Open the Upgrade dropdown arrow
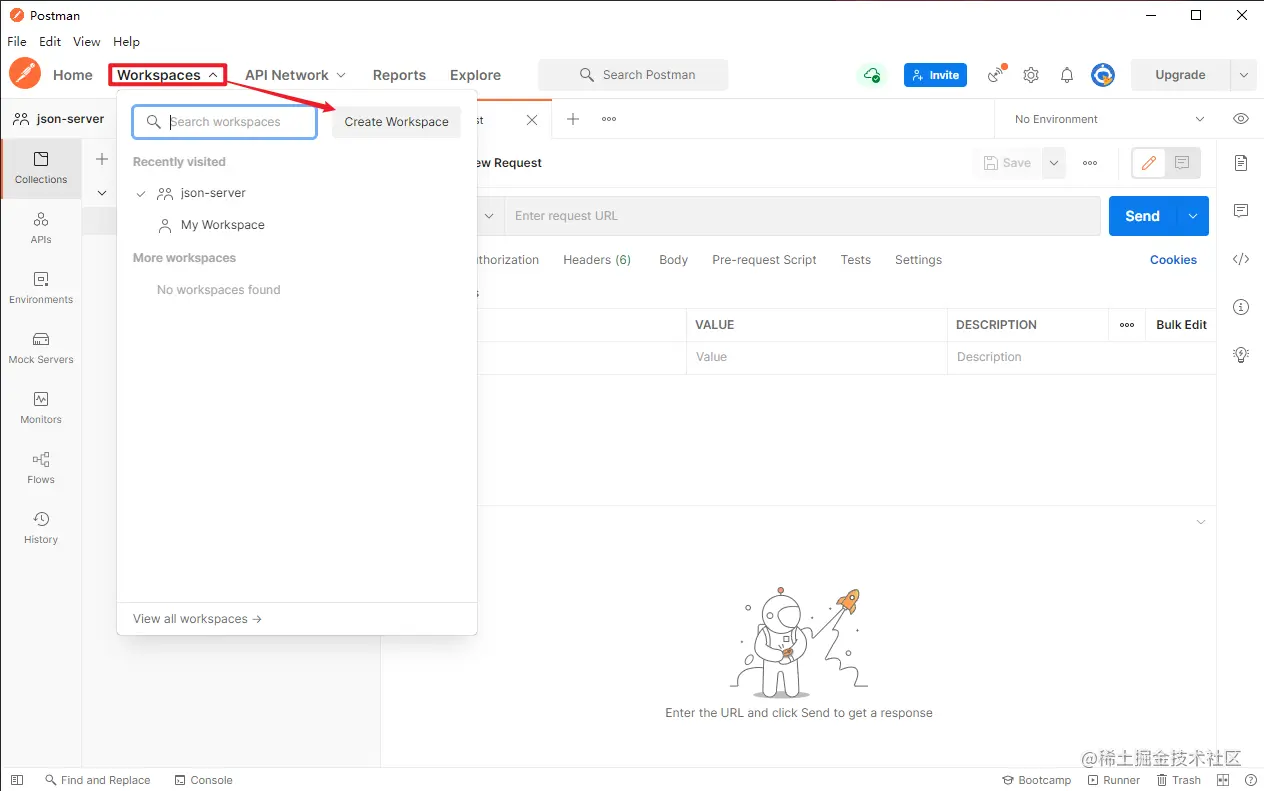1264x791 pixels. click(1243, 75)
